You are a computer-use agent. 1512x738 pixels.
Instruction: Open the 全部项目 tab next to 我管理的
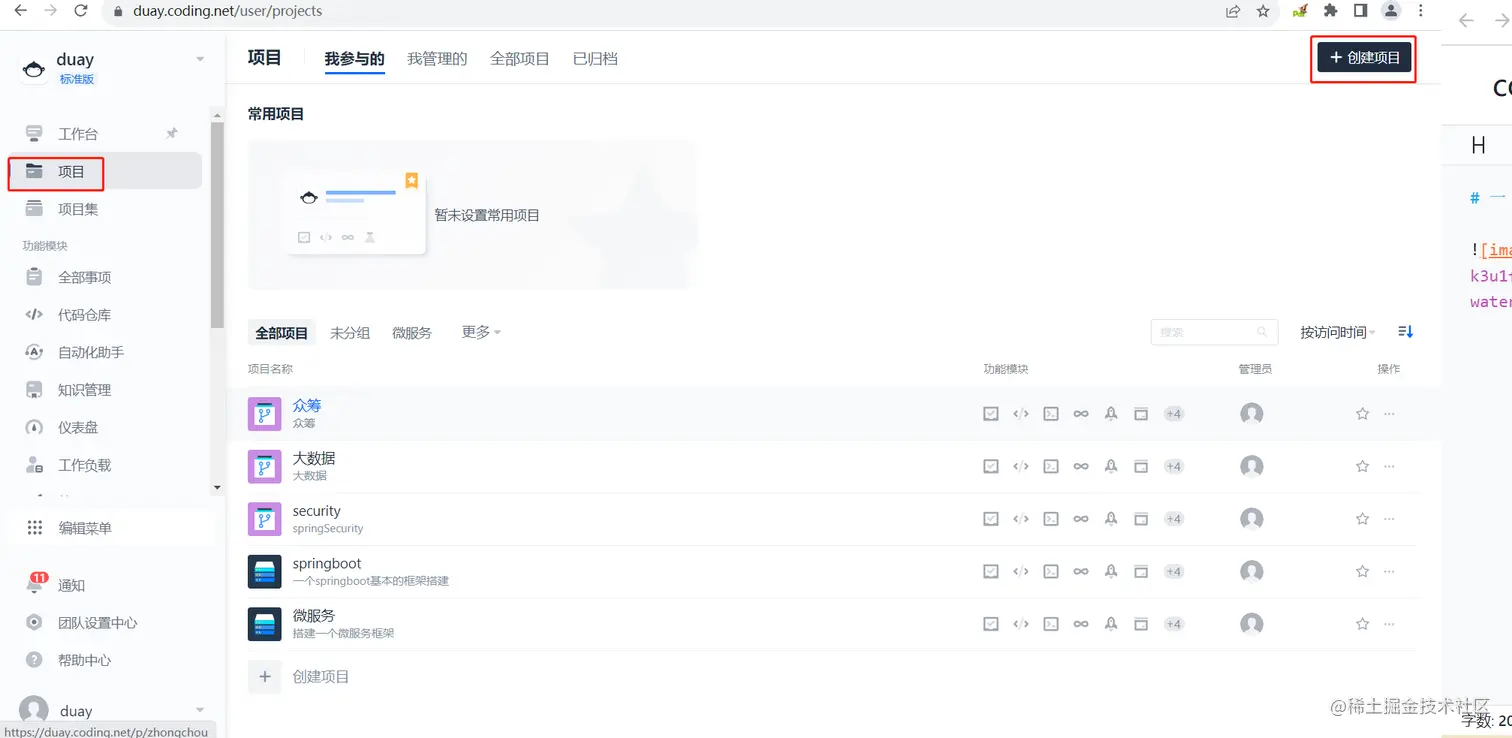(x=520, y=59)
